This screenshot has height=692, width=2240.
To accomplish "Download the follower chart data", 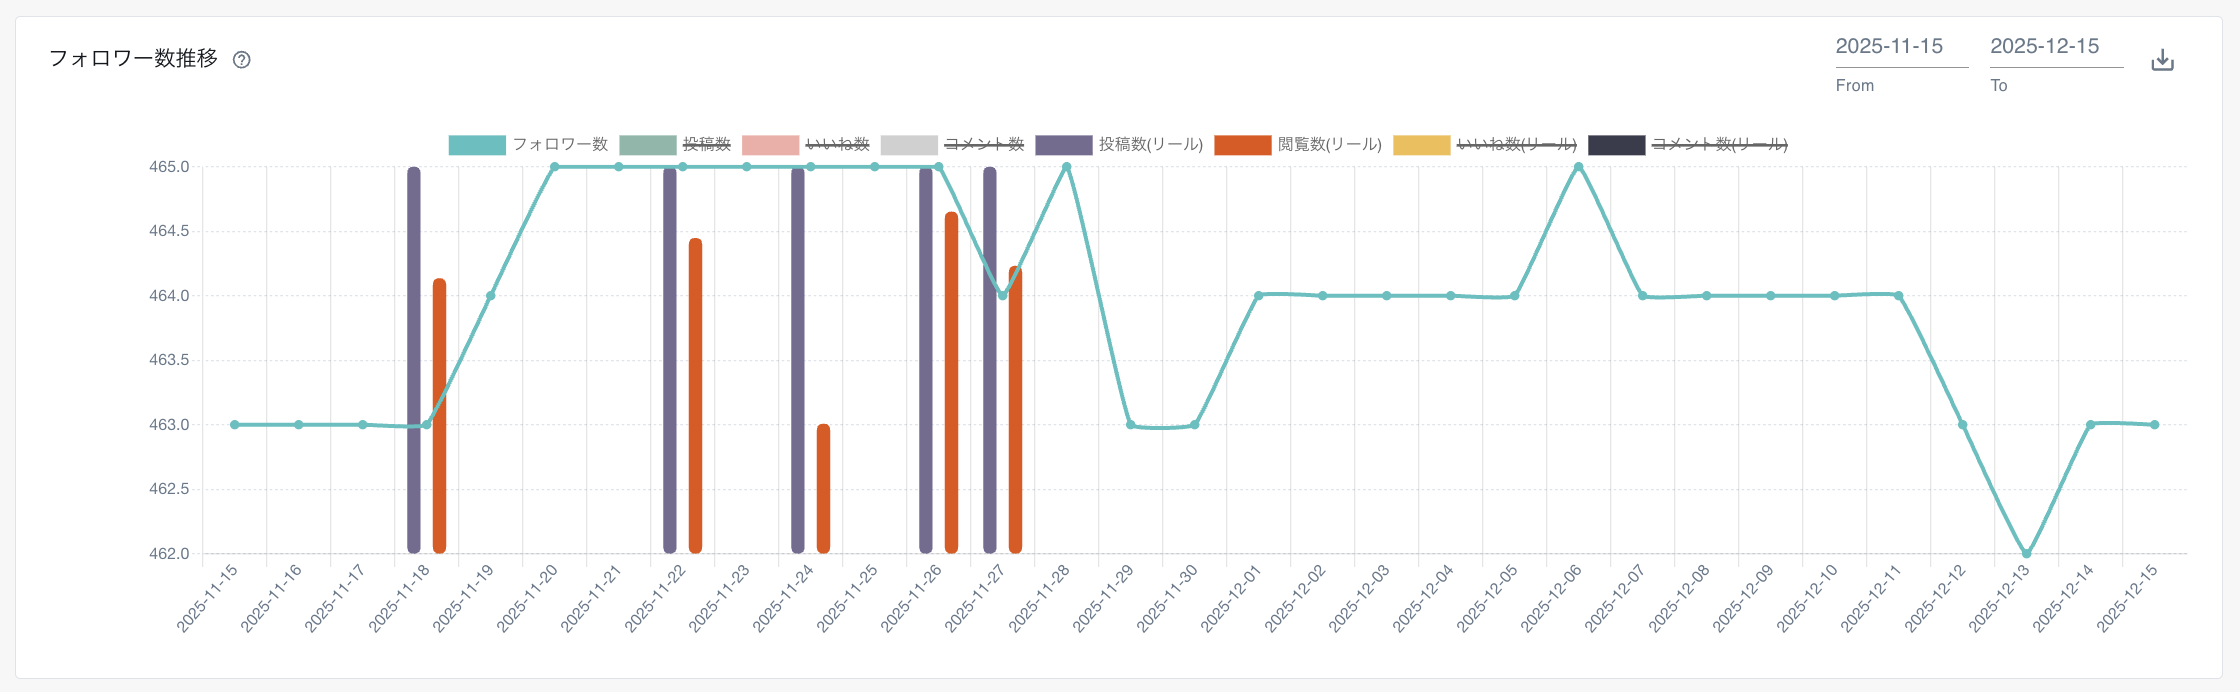I will pos(2162,60).
